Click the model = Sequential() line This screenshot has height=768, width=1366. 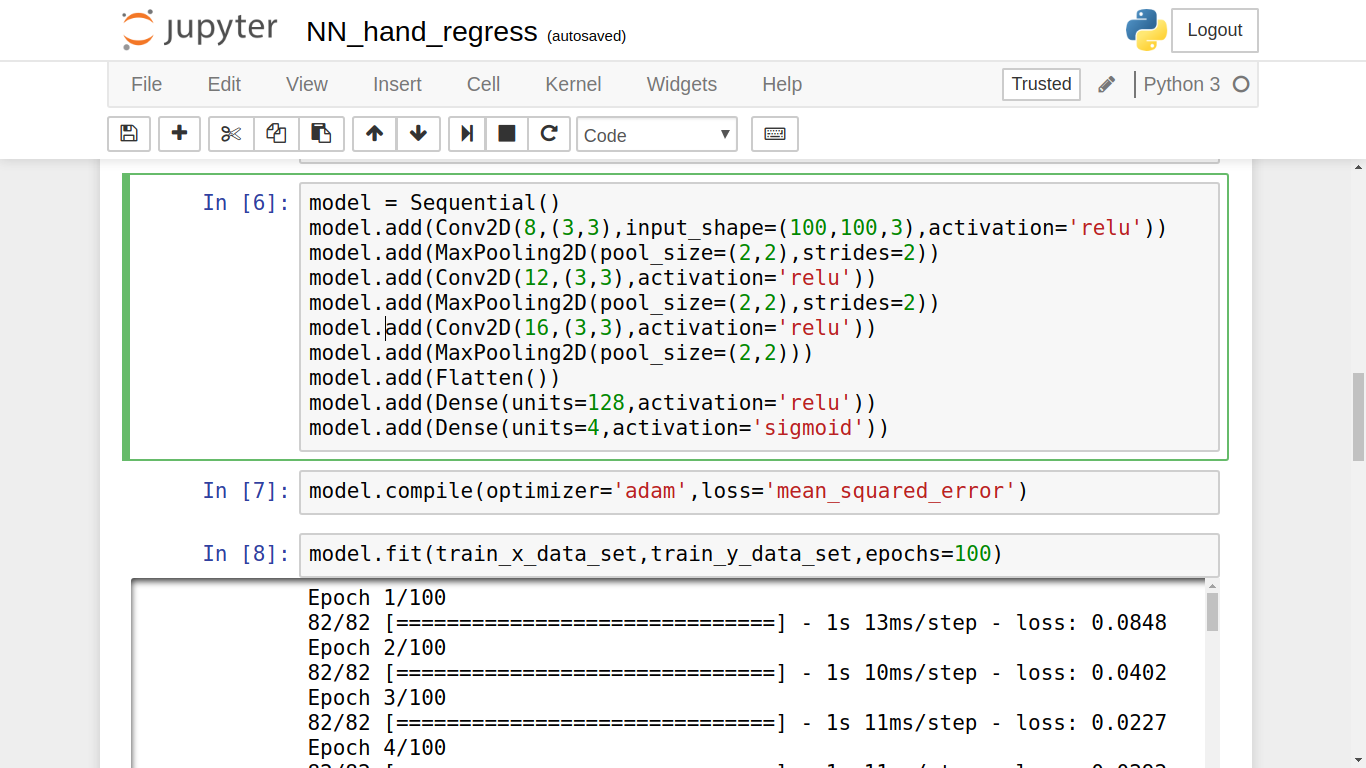[435, 203]
